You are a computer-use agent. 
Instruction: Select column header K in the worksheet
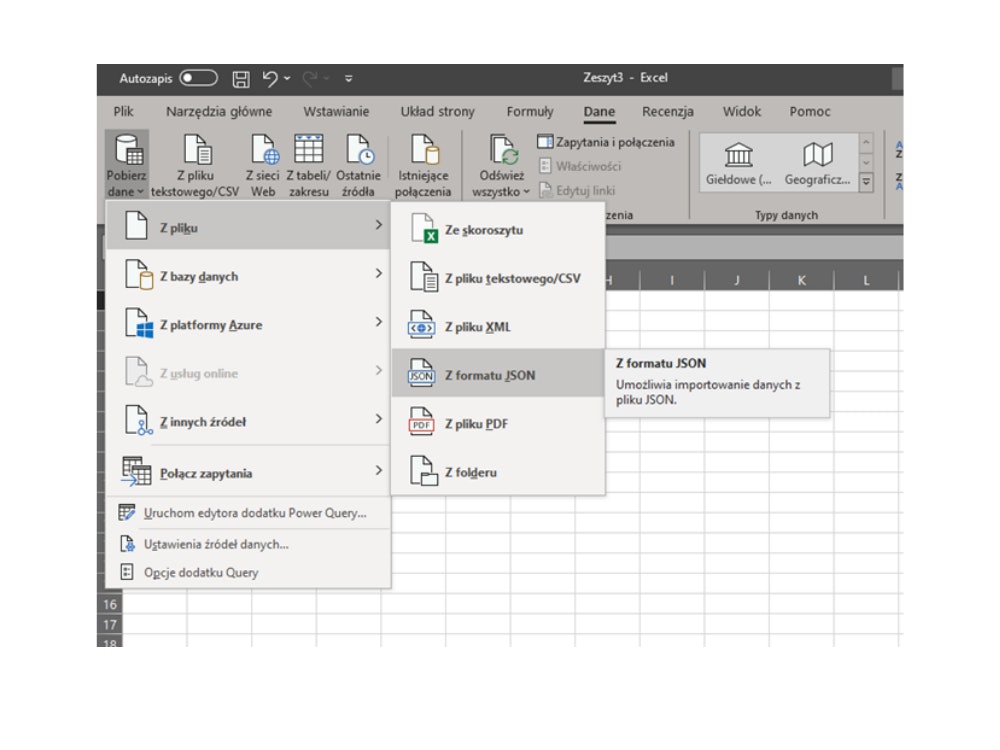tap(800, 280)
